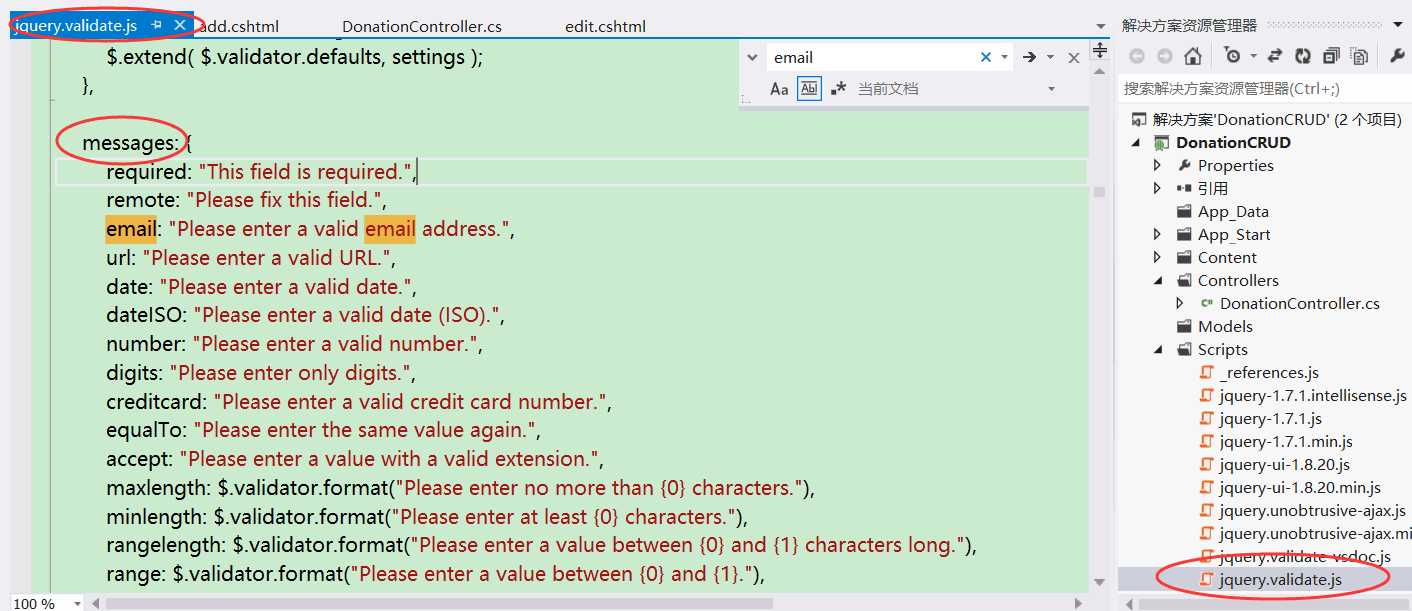Close the find panel
Screen dimensions: 1412x611
click(x=1074, y=58)
